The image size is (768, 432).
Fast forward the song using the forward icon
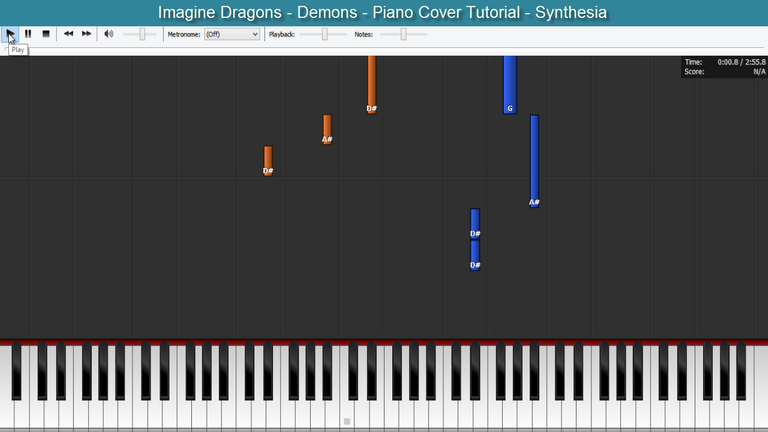pyautogui.click(x=86, y=34)
